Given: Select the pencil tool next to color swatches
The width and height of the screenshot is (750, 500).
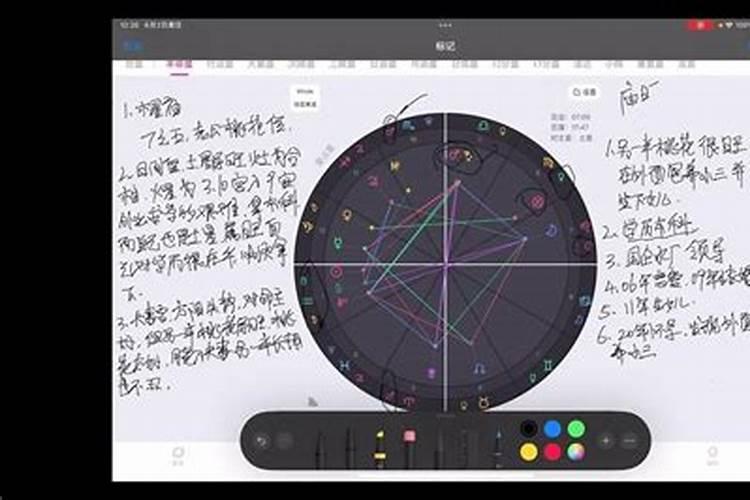Looking at the screenshot, I should 498,448.
